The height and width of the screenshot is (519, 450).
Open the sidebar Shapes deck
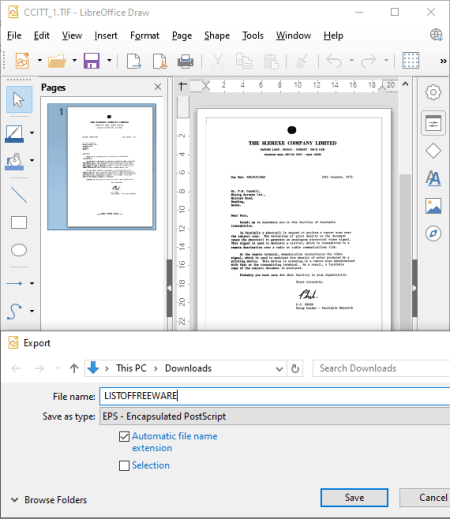coord(433,151)
